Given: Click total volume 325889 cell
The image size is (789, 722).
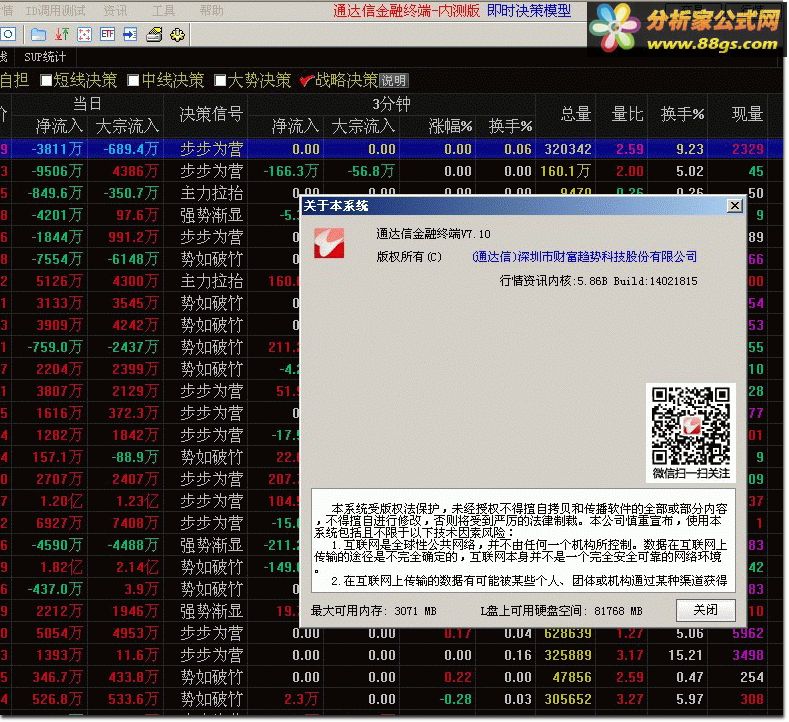Looking at the screenshot, I should 568,655.
